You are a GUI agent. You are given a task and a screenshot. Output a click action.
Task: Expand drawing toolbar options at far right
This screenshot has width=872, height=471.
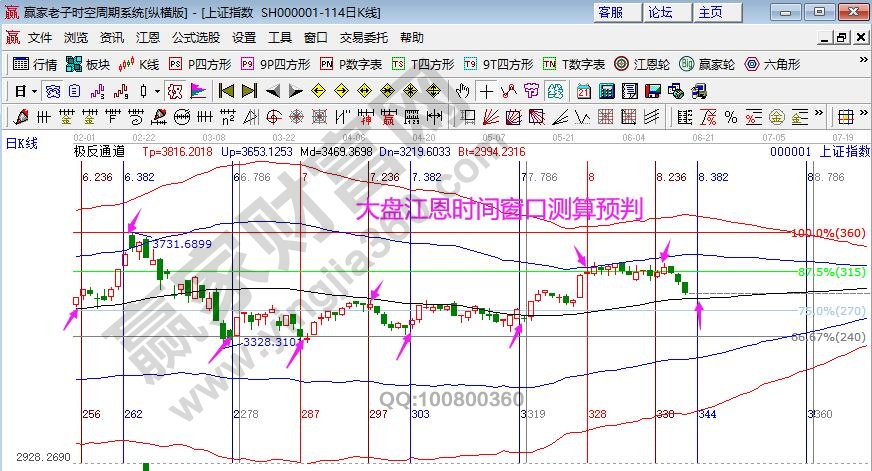(x=862, y=116)
